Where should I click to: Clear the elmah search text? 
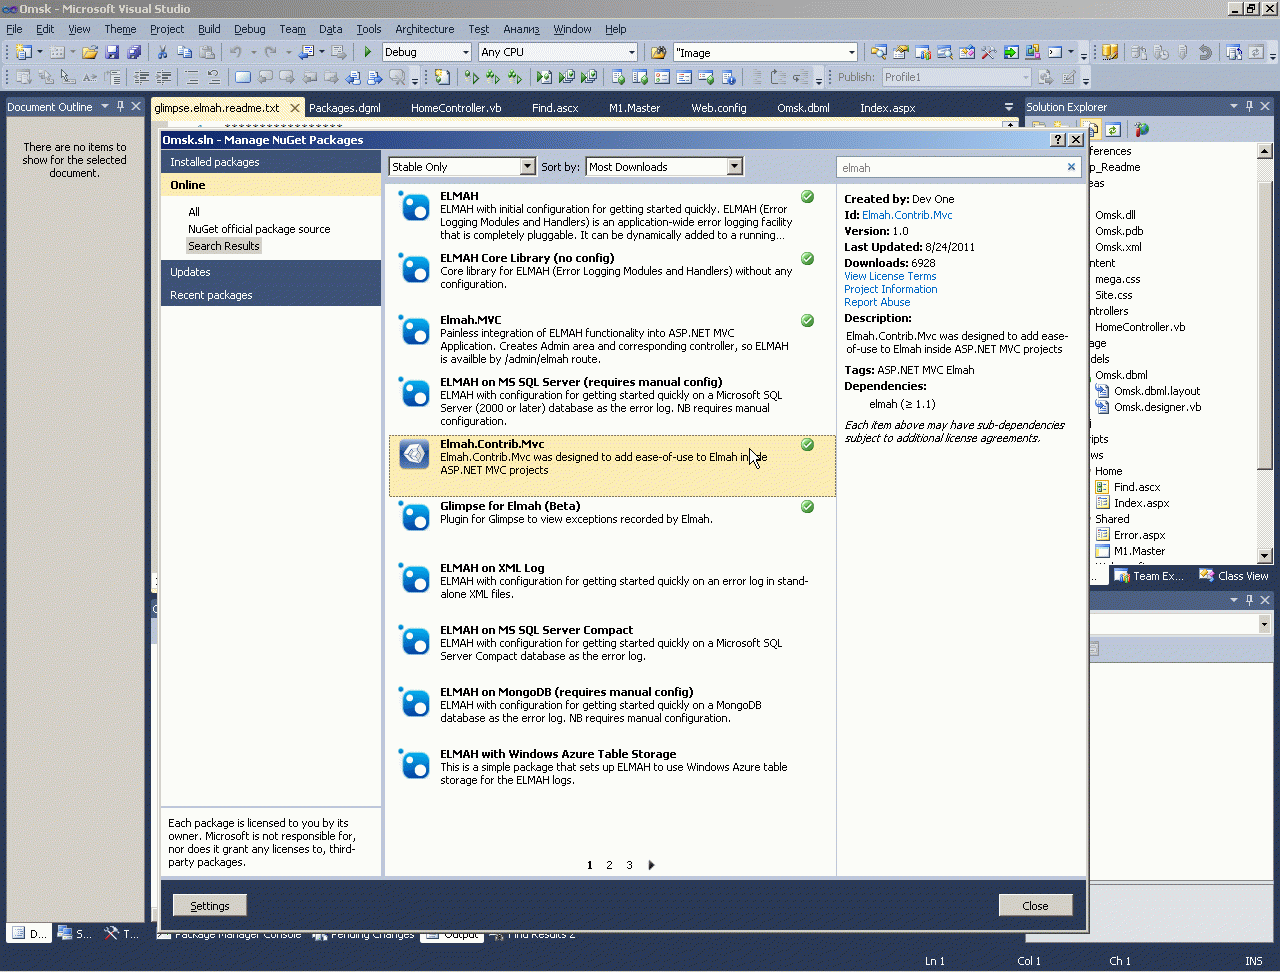tap(1071, 167)
